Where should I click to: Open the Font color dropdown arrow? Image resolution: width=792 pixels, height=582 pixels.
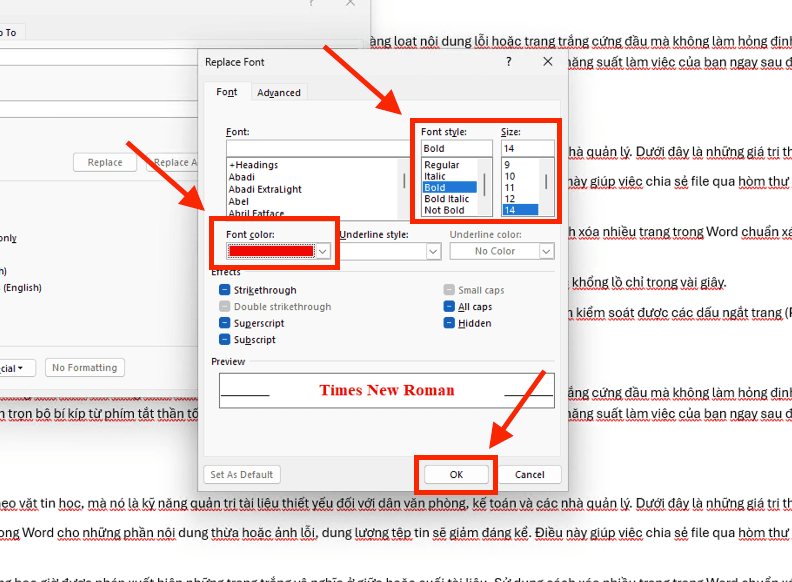(323, 251)
